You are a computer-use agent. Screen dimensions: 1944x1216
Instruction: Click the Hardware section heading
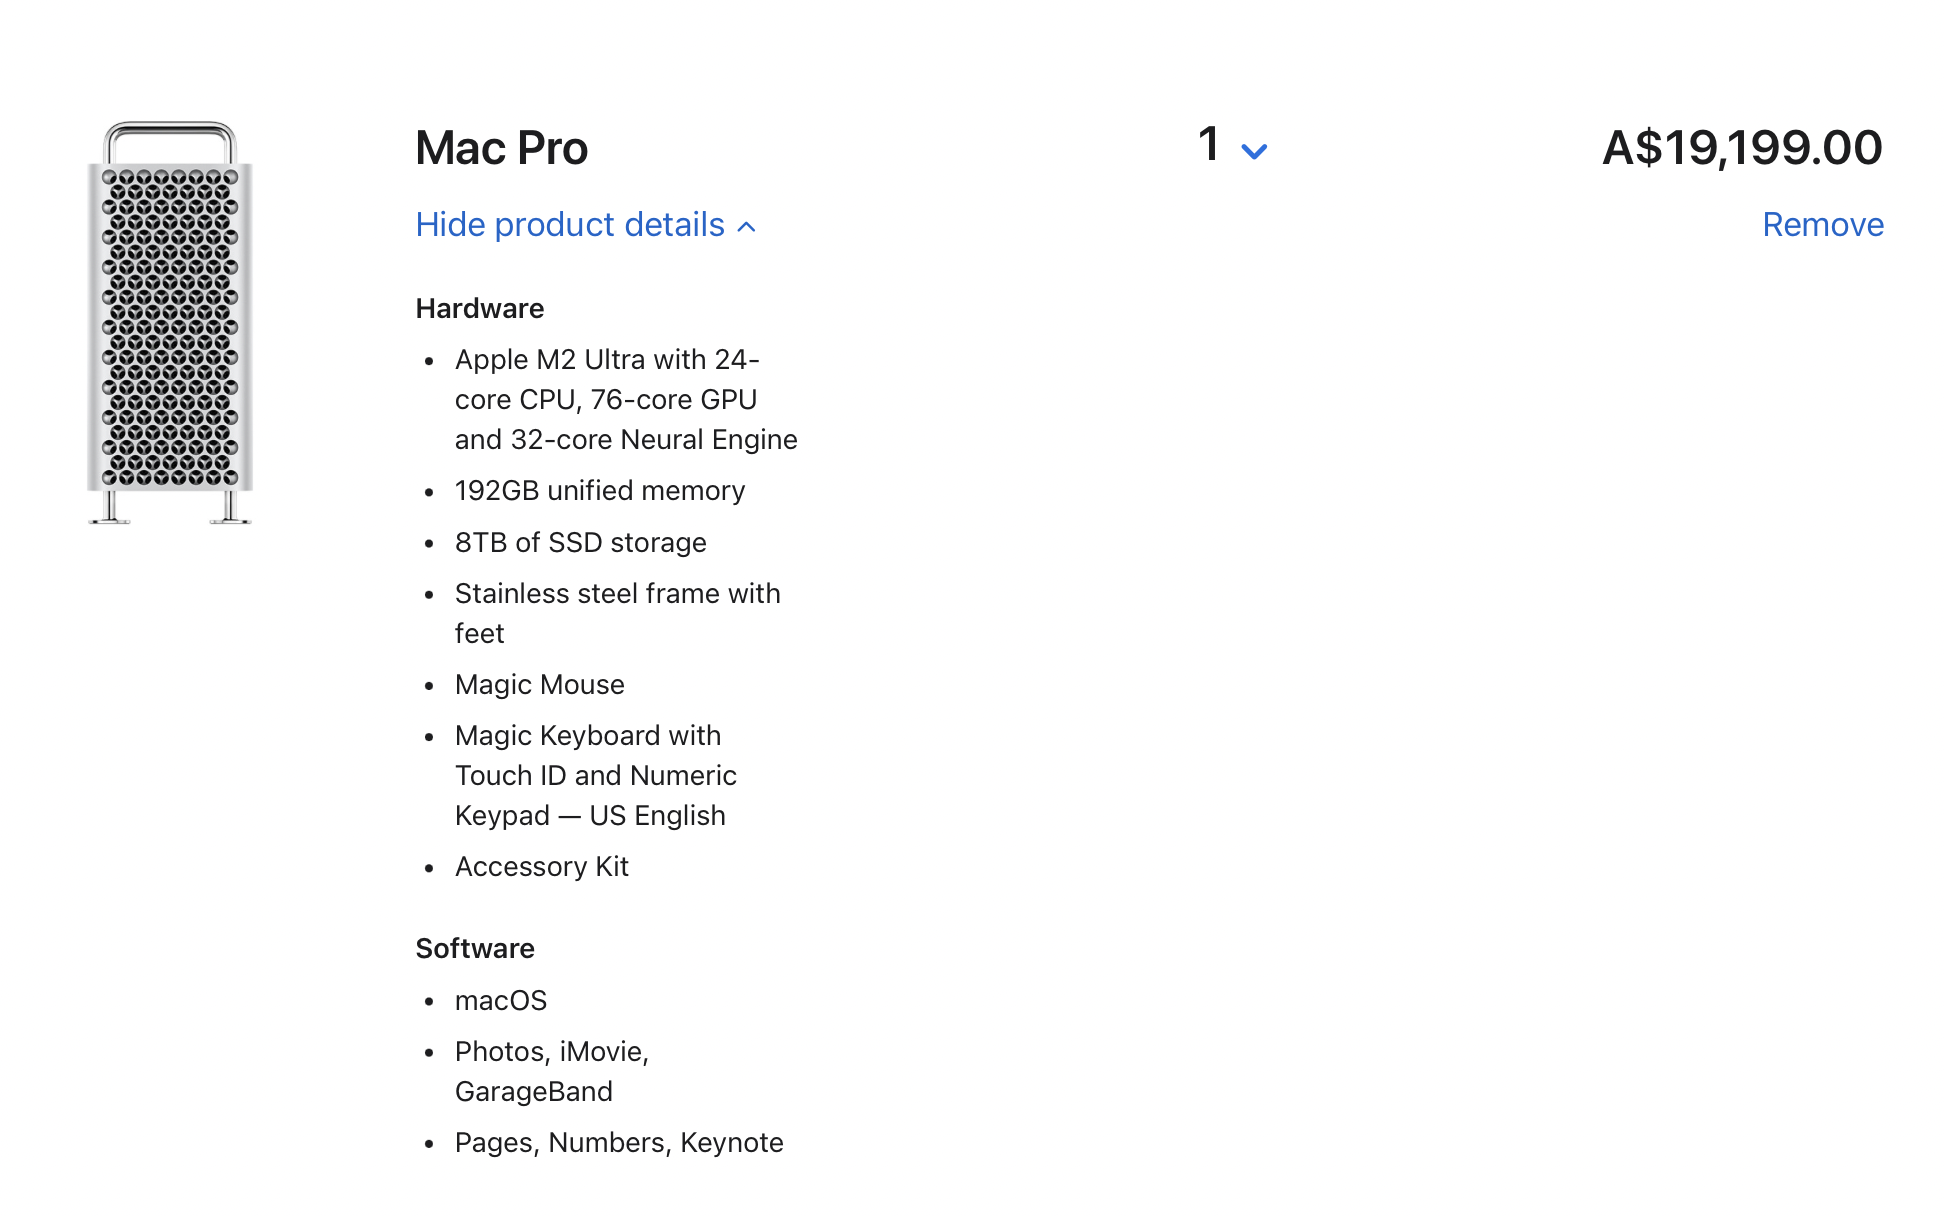tap(479, 308)
